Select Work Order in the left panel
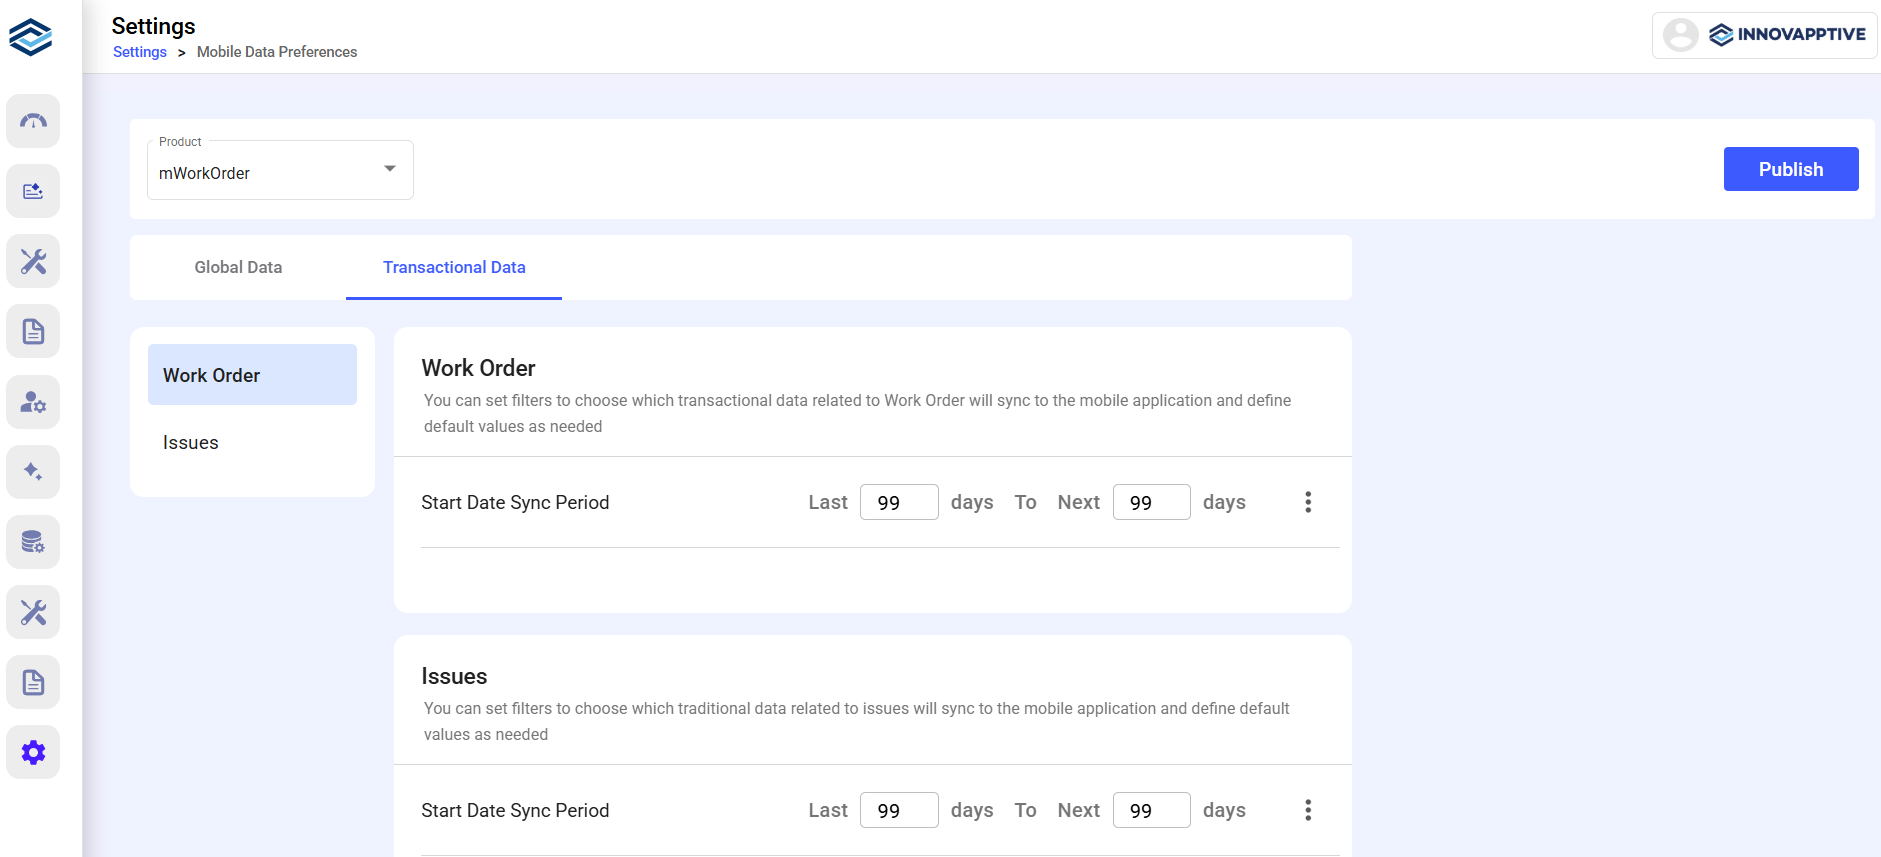 tap(252, 375)
